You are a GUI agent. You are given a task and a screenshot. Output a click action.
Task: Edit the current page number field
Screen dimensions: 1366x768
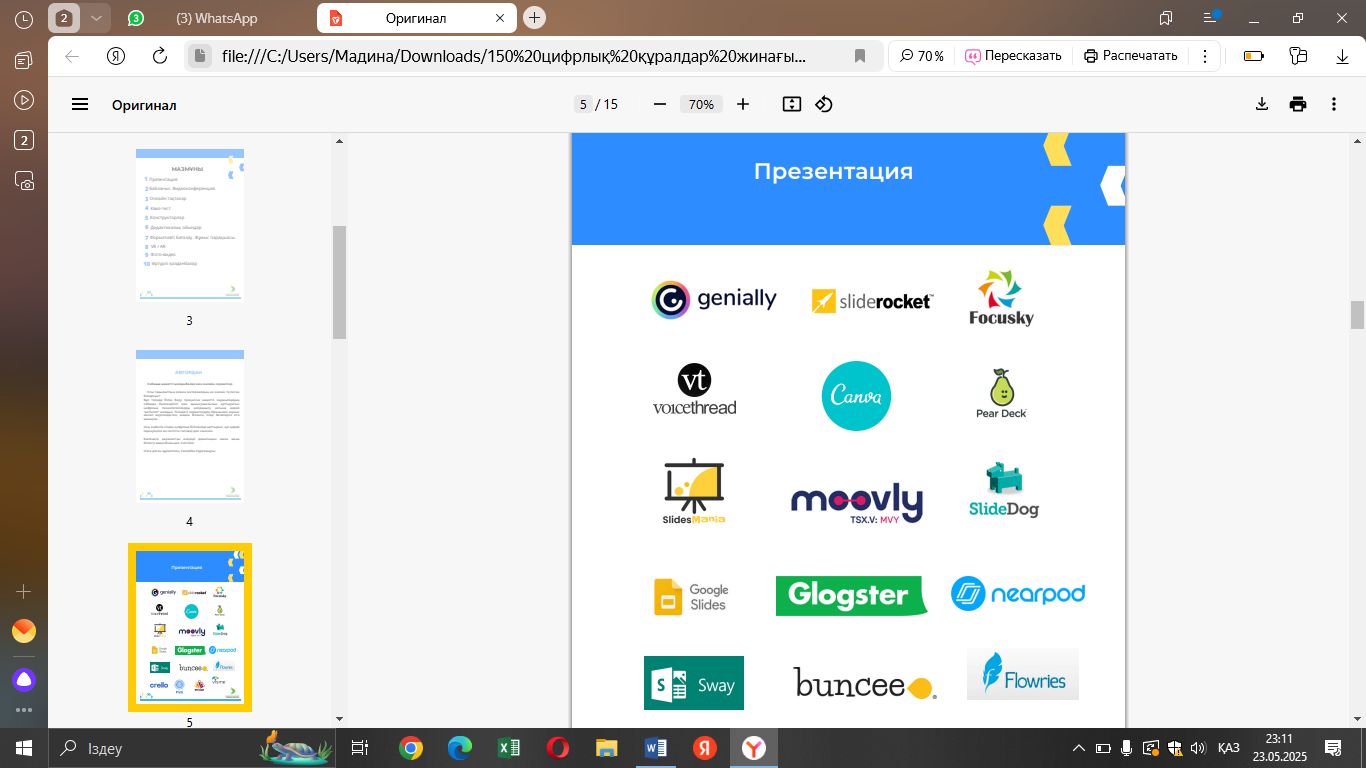tap(583, 104)
